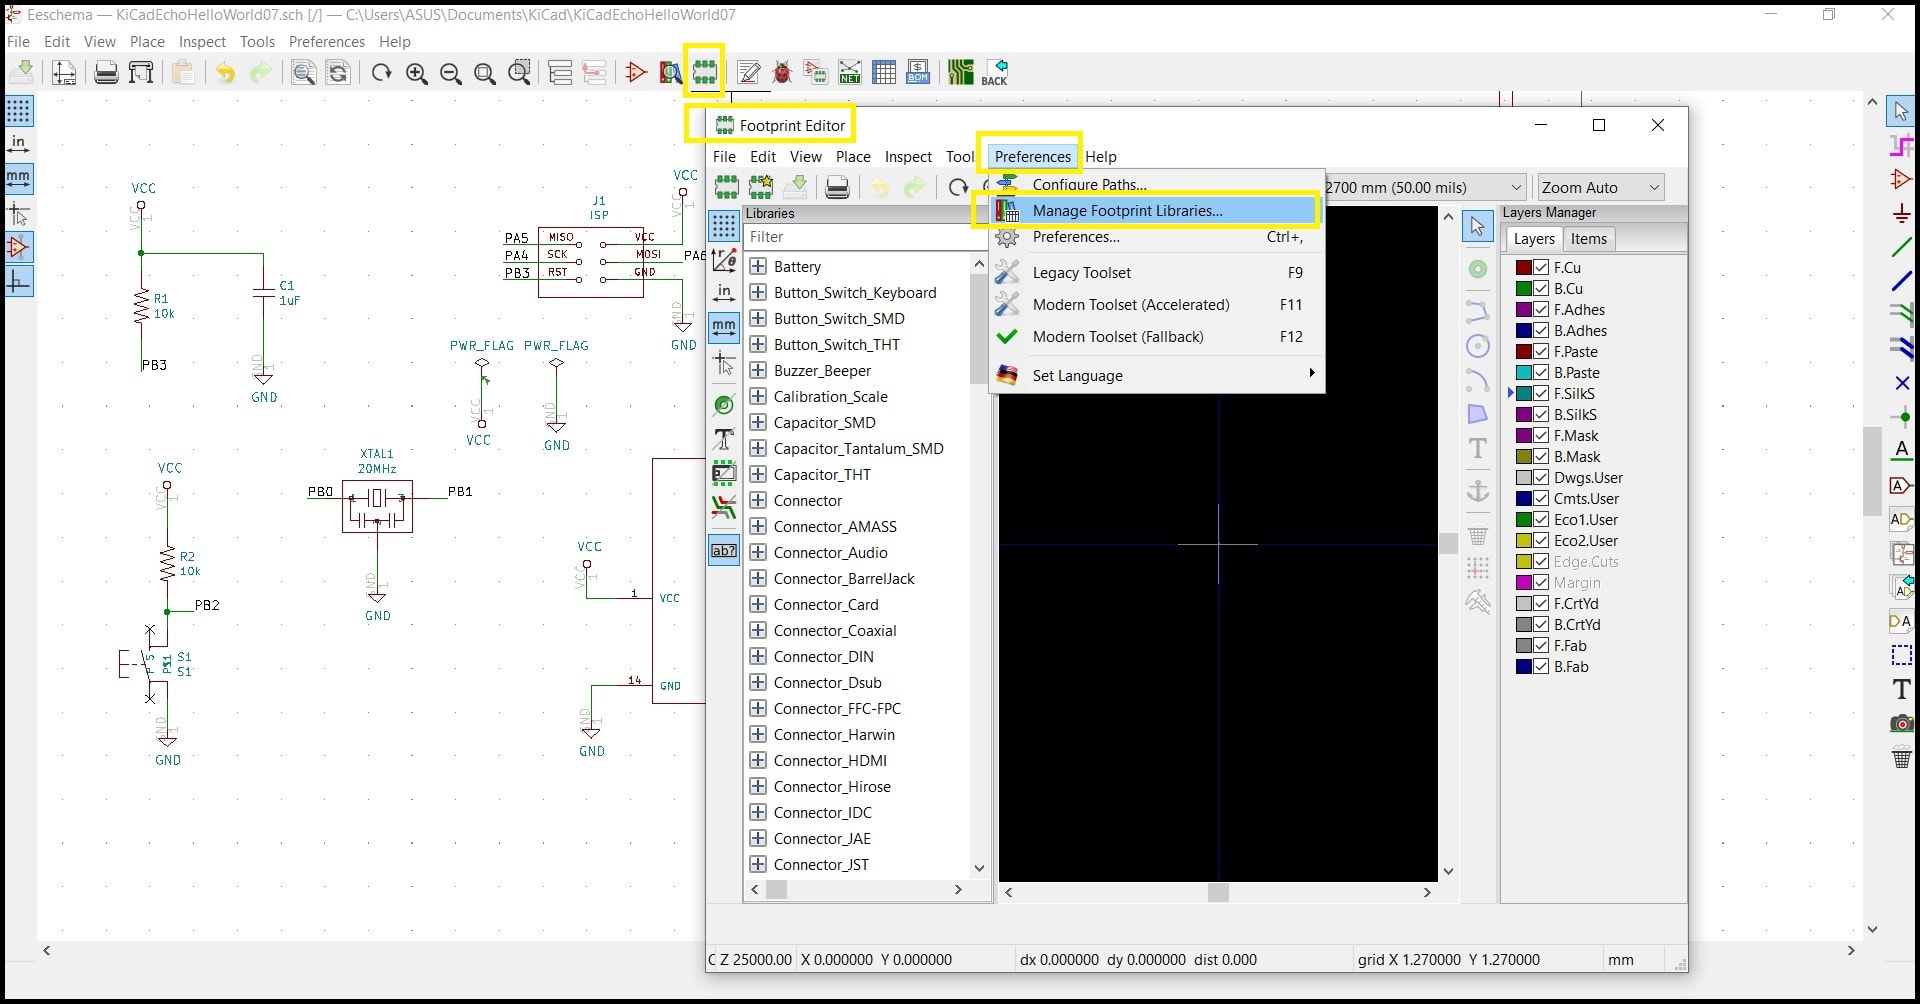This screenshot has width=1920, height=1004.
Task: Click the print icon in the Footprint Editor
Action: [837, 187]
